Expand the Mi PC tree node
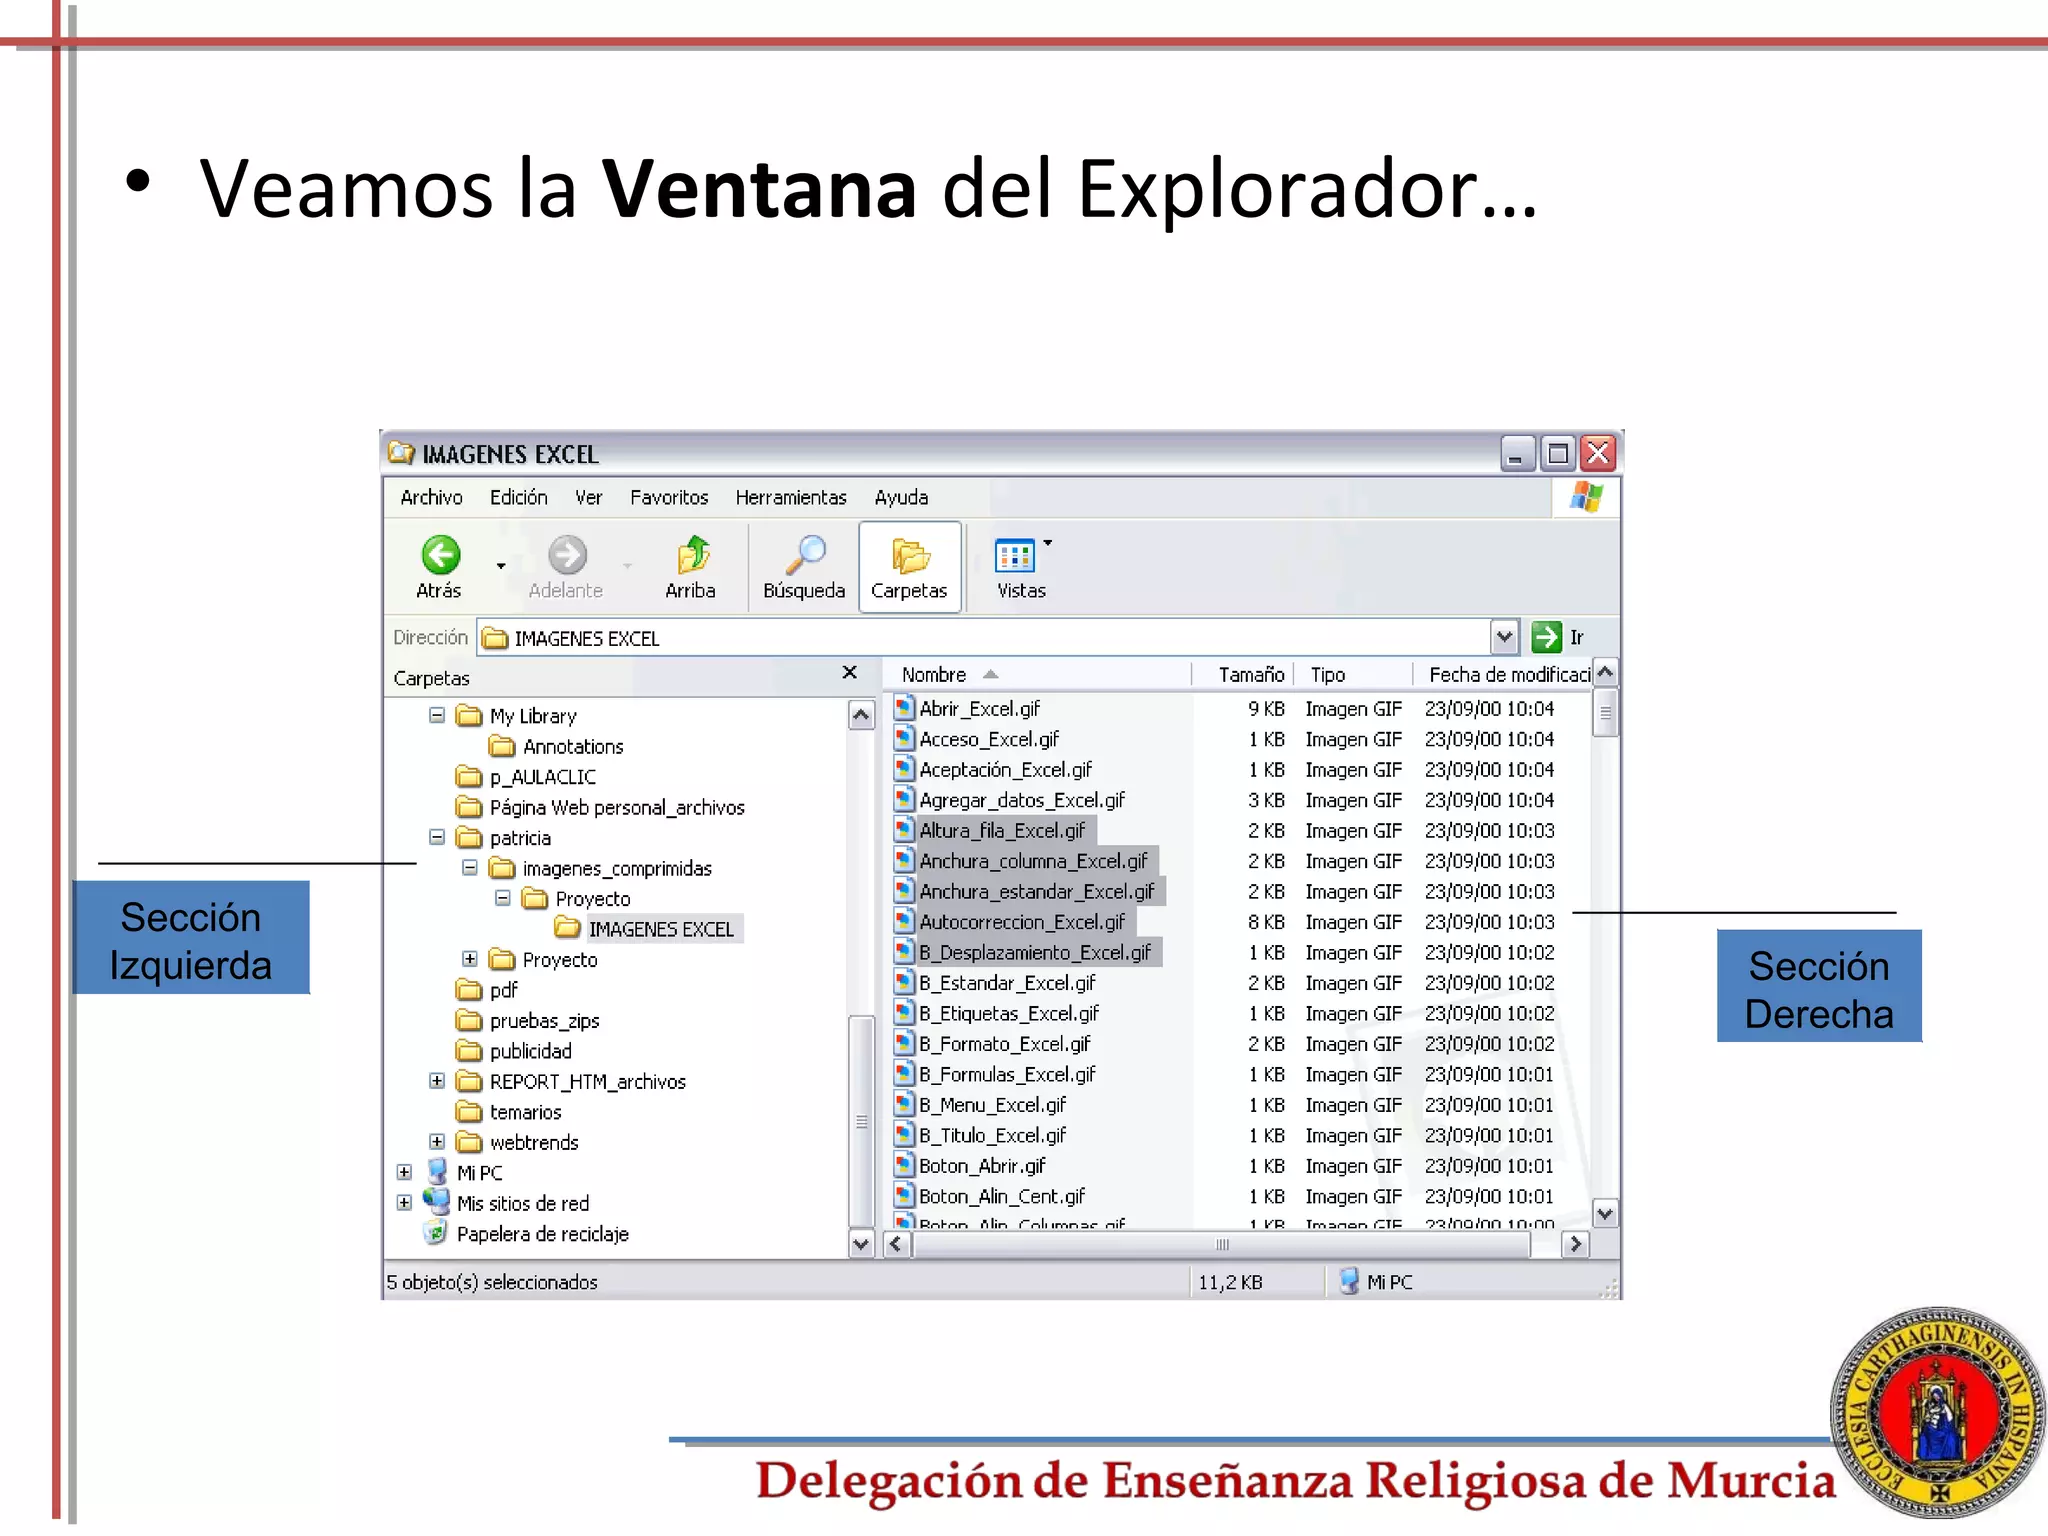The height and width of the screenshot is (1536, 2048). 404,1172
